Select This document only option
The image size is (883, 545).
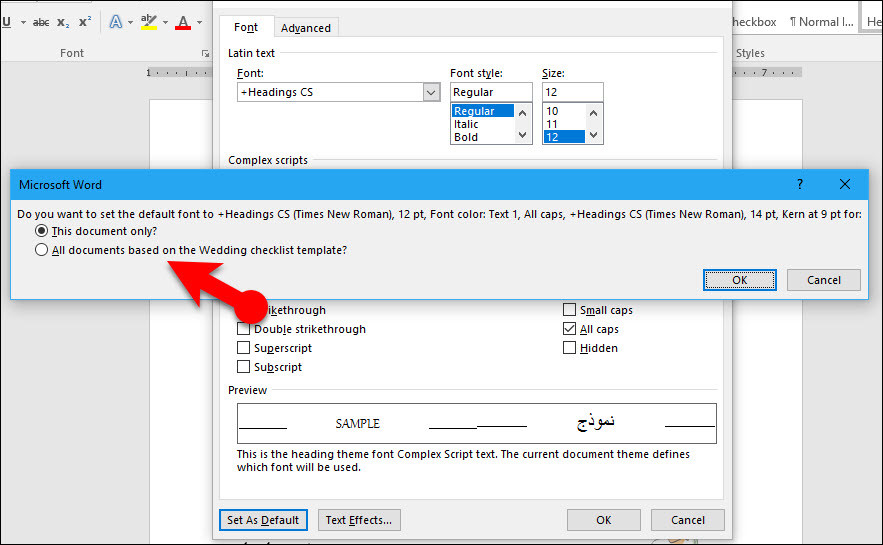pos(96,231)
